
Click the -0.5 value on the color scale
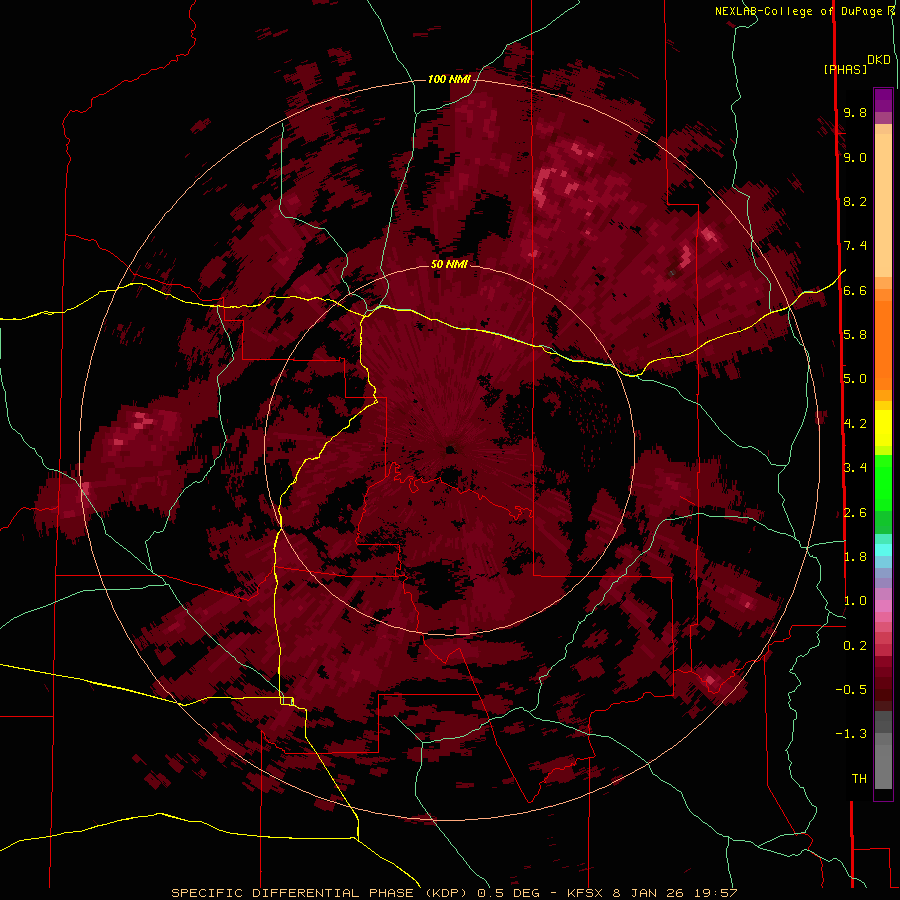[x=851, y=690]
